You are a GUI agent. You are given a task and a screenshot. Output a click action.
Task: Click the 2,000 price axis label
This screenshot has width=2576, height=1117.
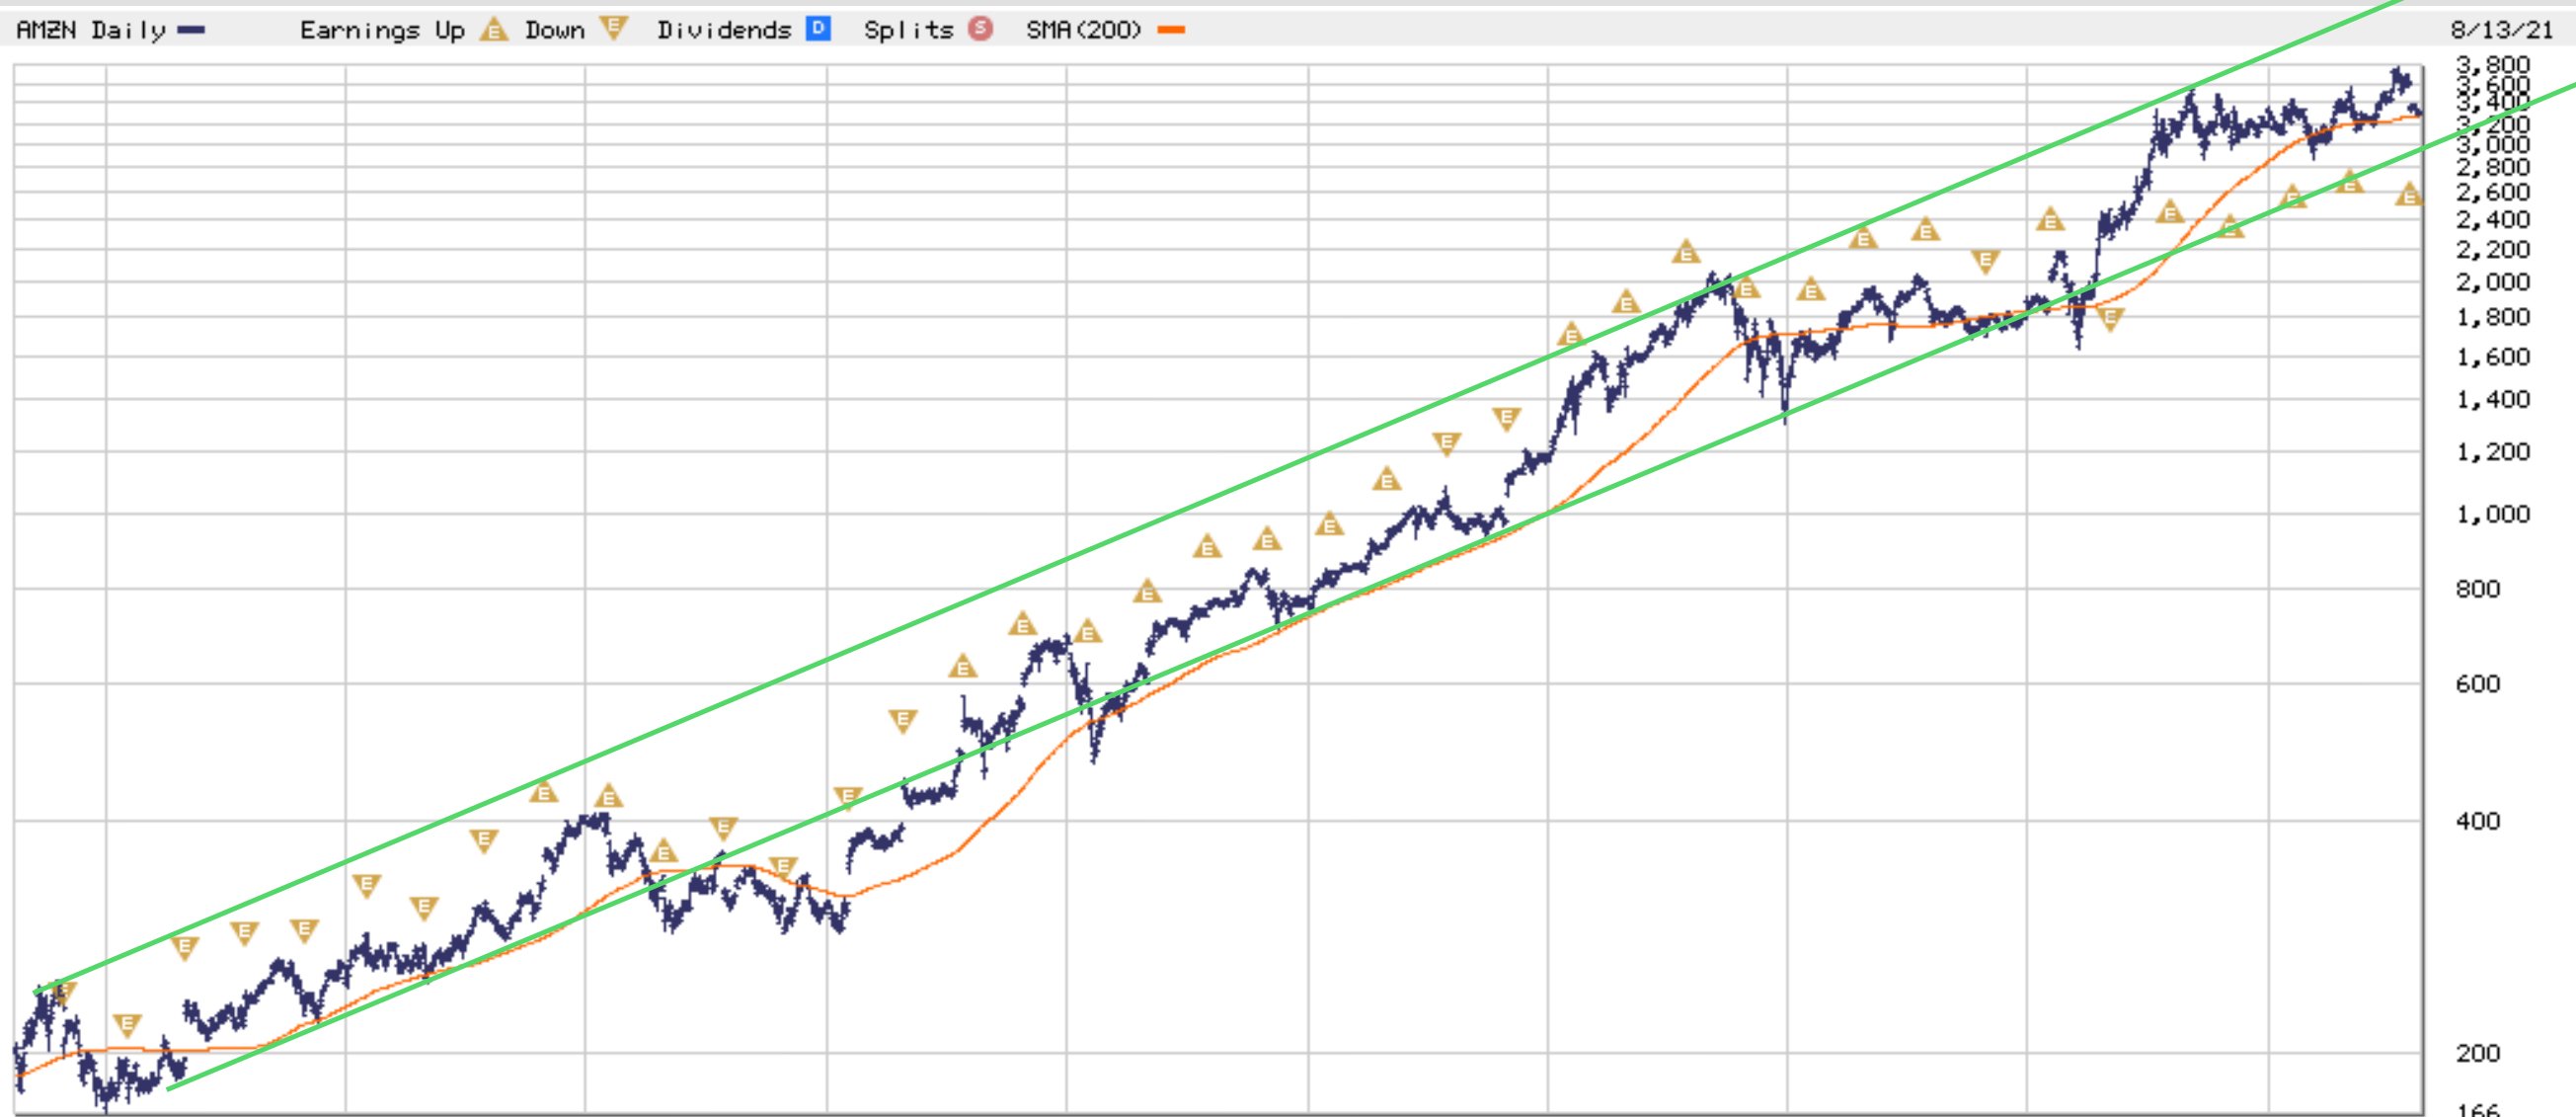[2493, 282]
